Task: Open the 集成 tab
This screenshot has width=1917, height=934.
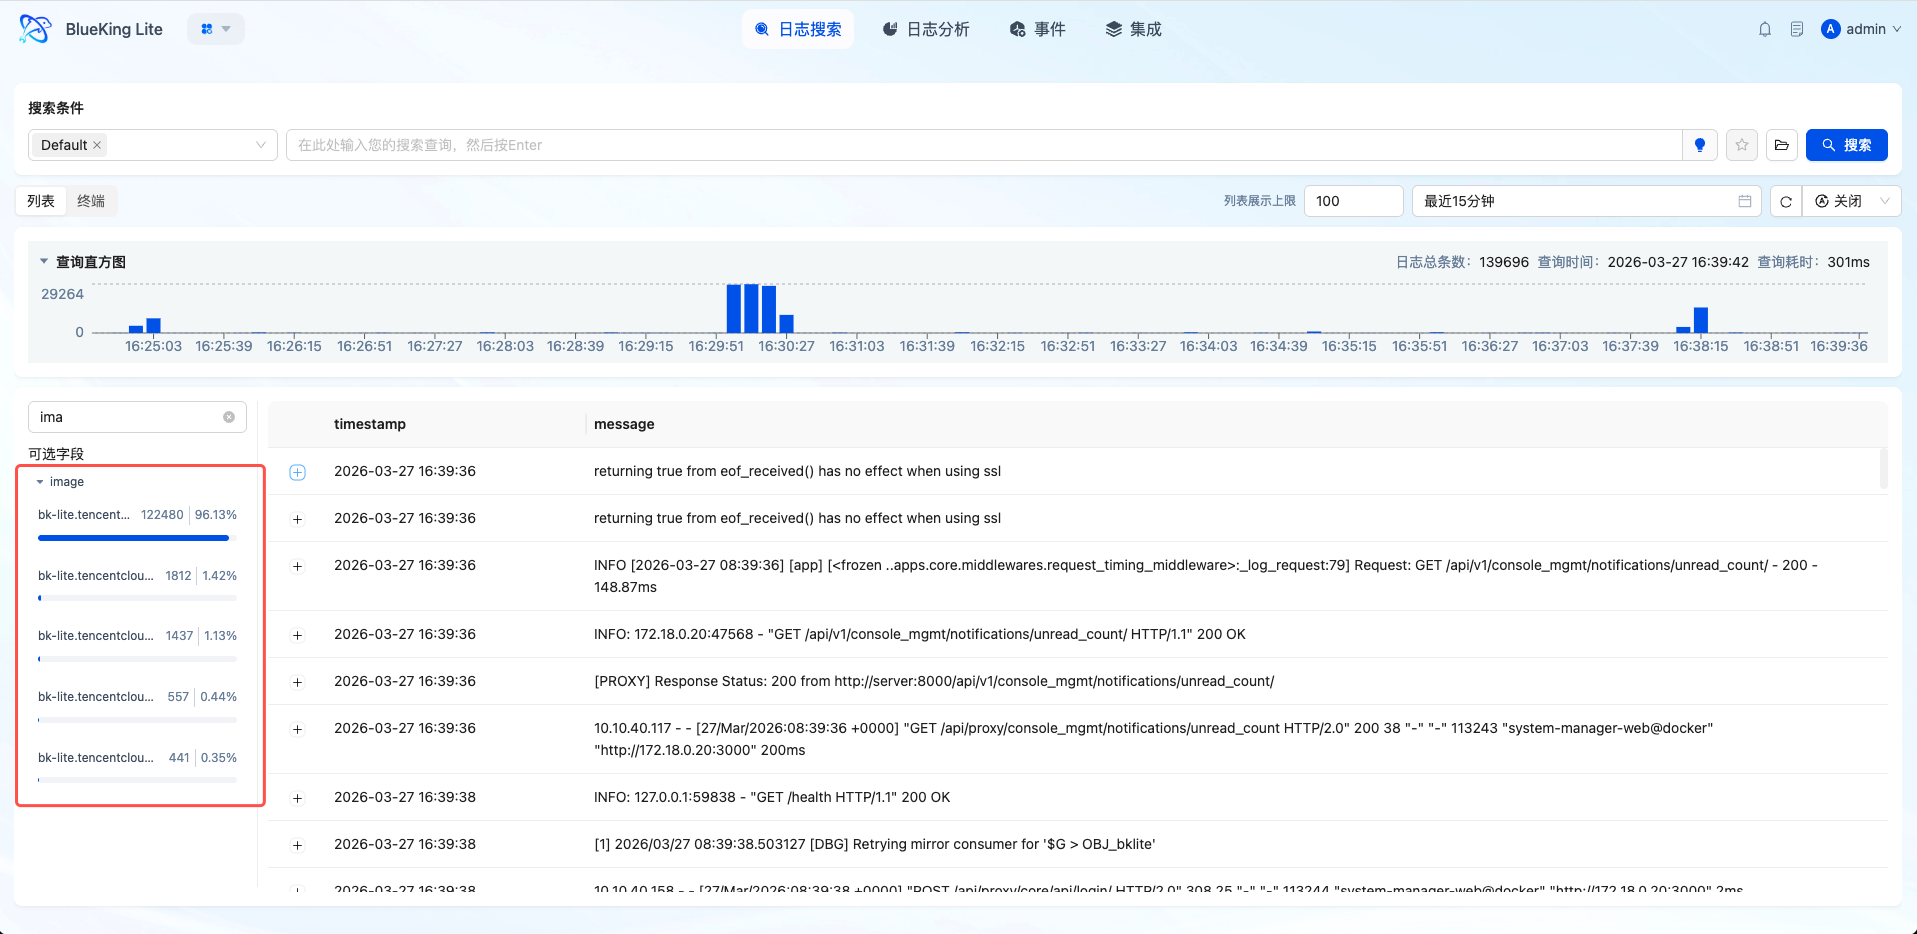Action: [1134, 29]
